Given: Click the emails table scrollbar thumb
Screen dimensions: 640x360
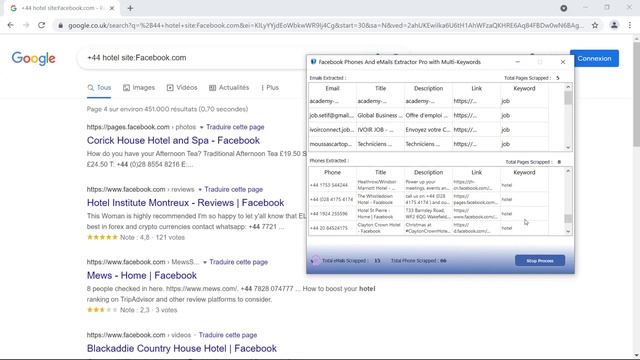Looking at the screenshot, I should (x=568, y=98).
